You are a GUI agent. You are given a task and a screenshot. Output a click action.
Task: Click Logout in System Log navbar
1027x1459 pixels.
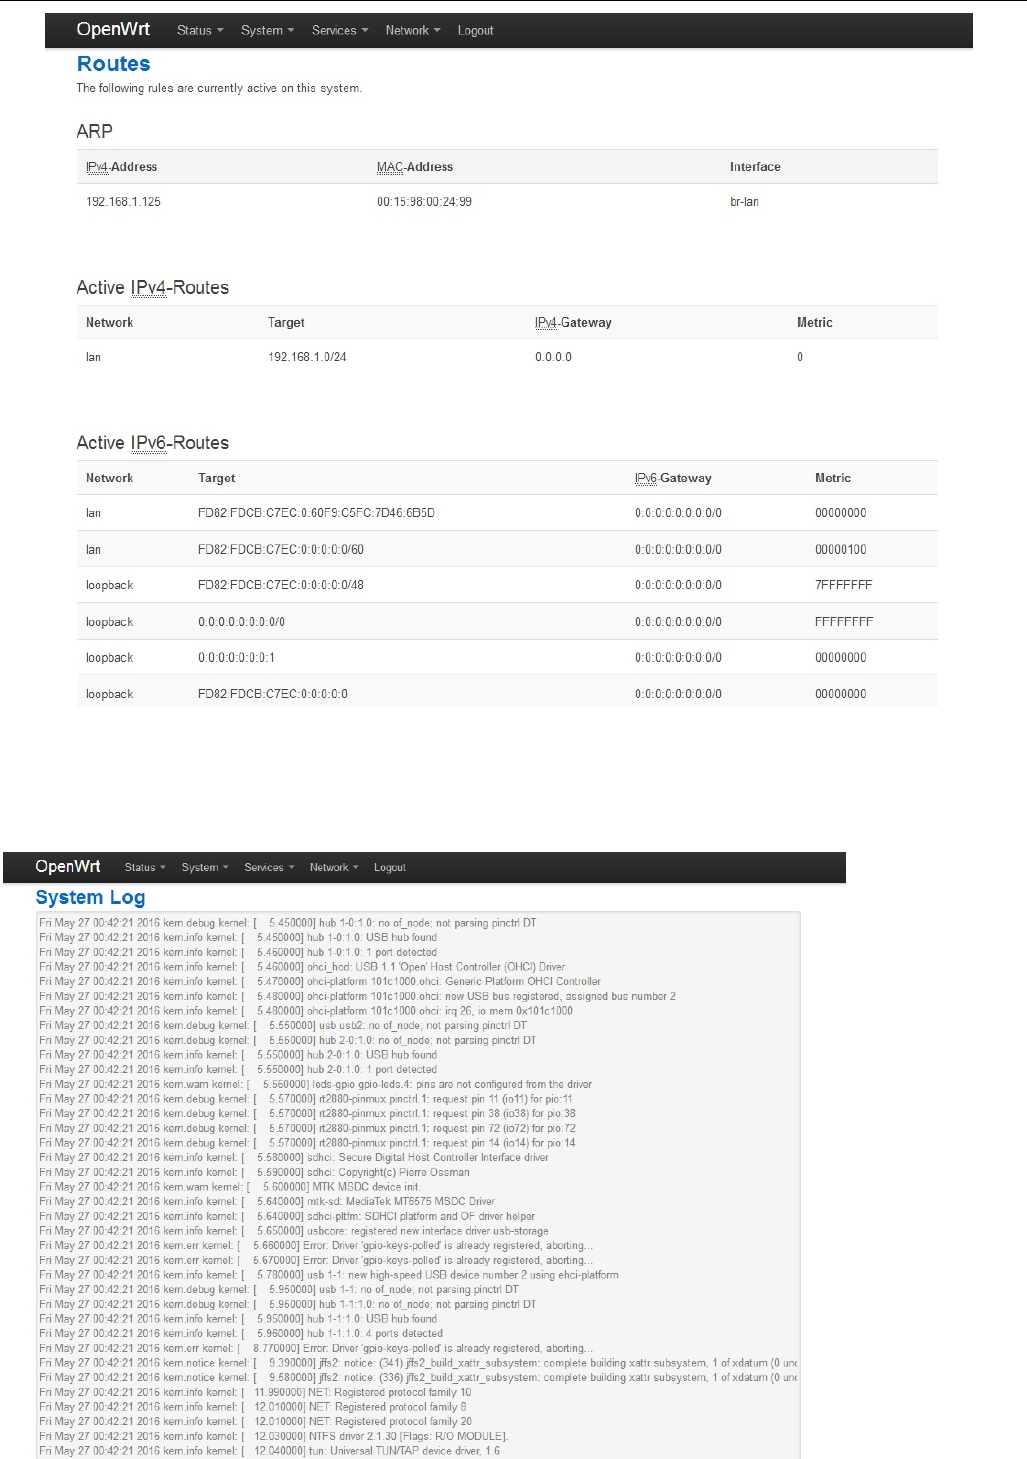coord(390,867)
